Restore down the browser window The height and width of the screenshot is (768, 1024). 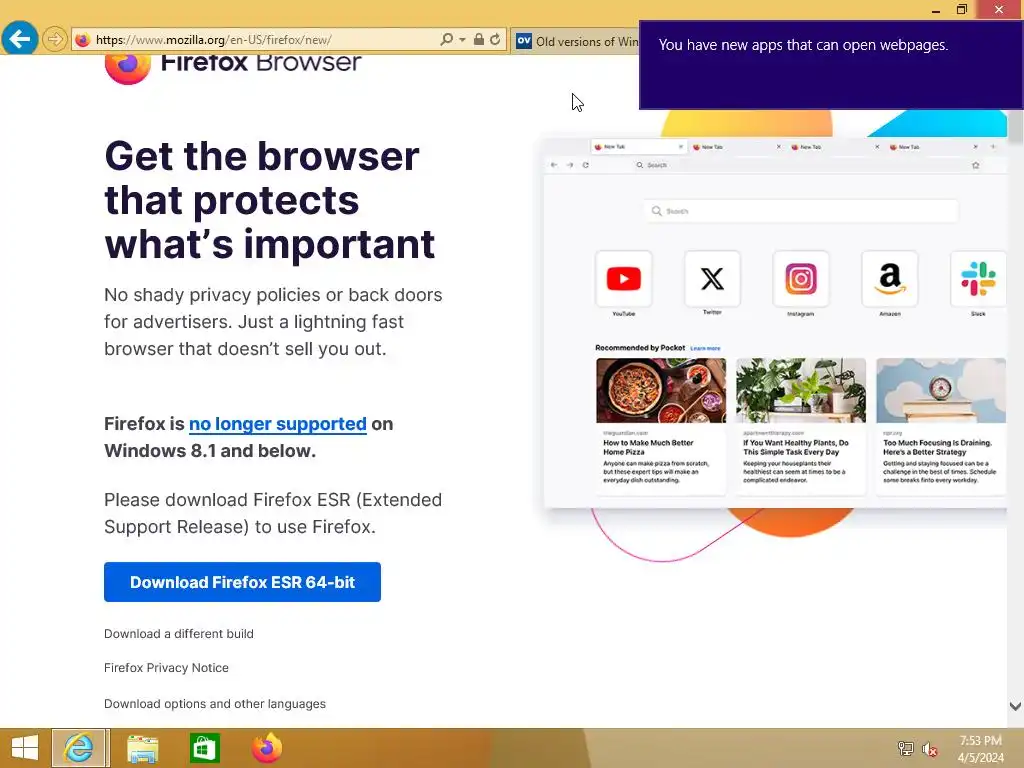coord(961,9)
